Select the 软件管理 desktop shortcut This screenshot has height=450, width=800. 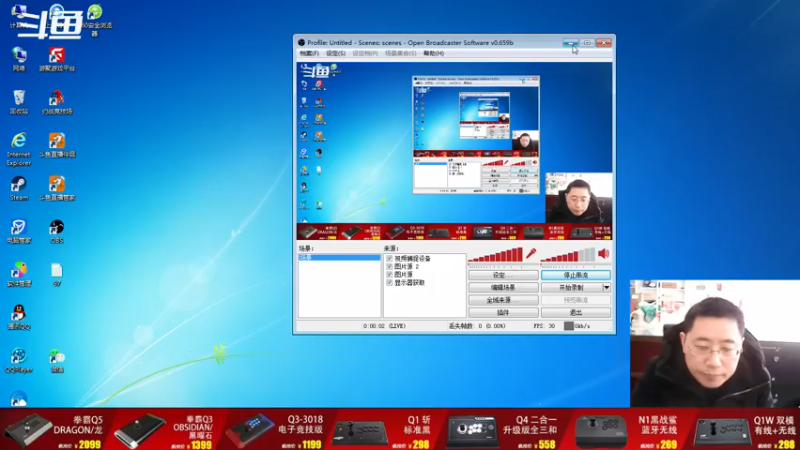[x=19, y=274]
